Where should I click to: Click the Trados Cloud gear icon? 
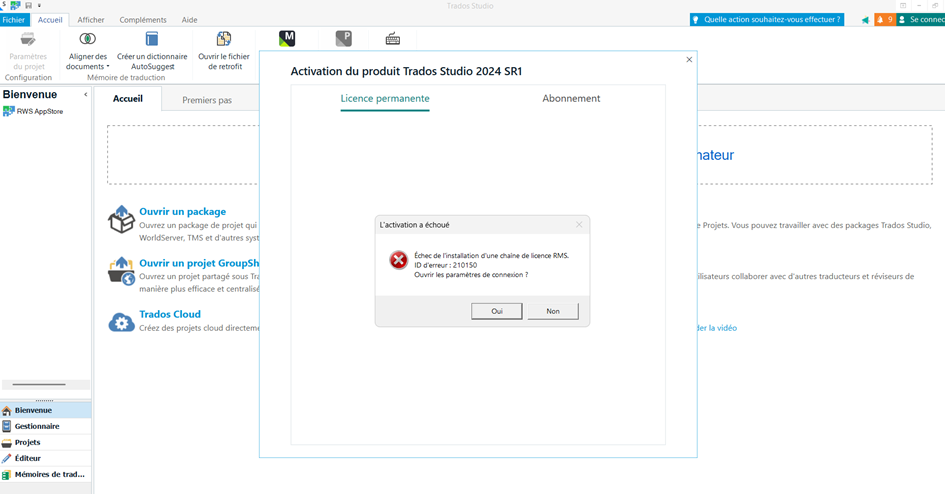point(121,322)
